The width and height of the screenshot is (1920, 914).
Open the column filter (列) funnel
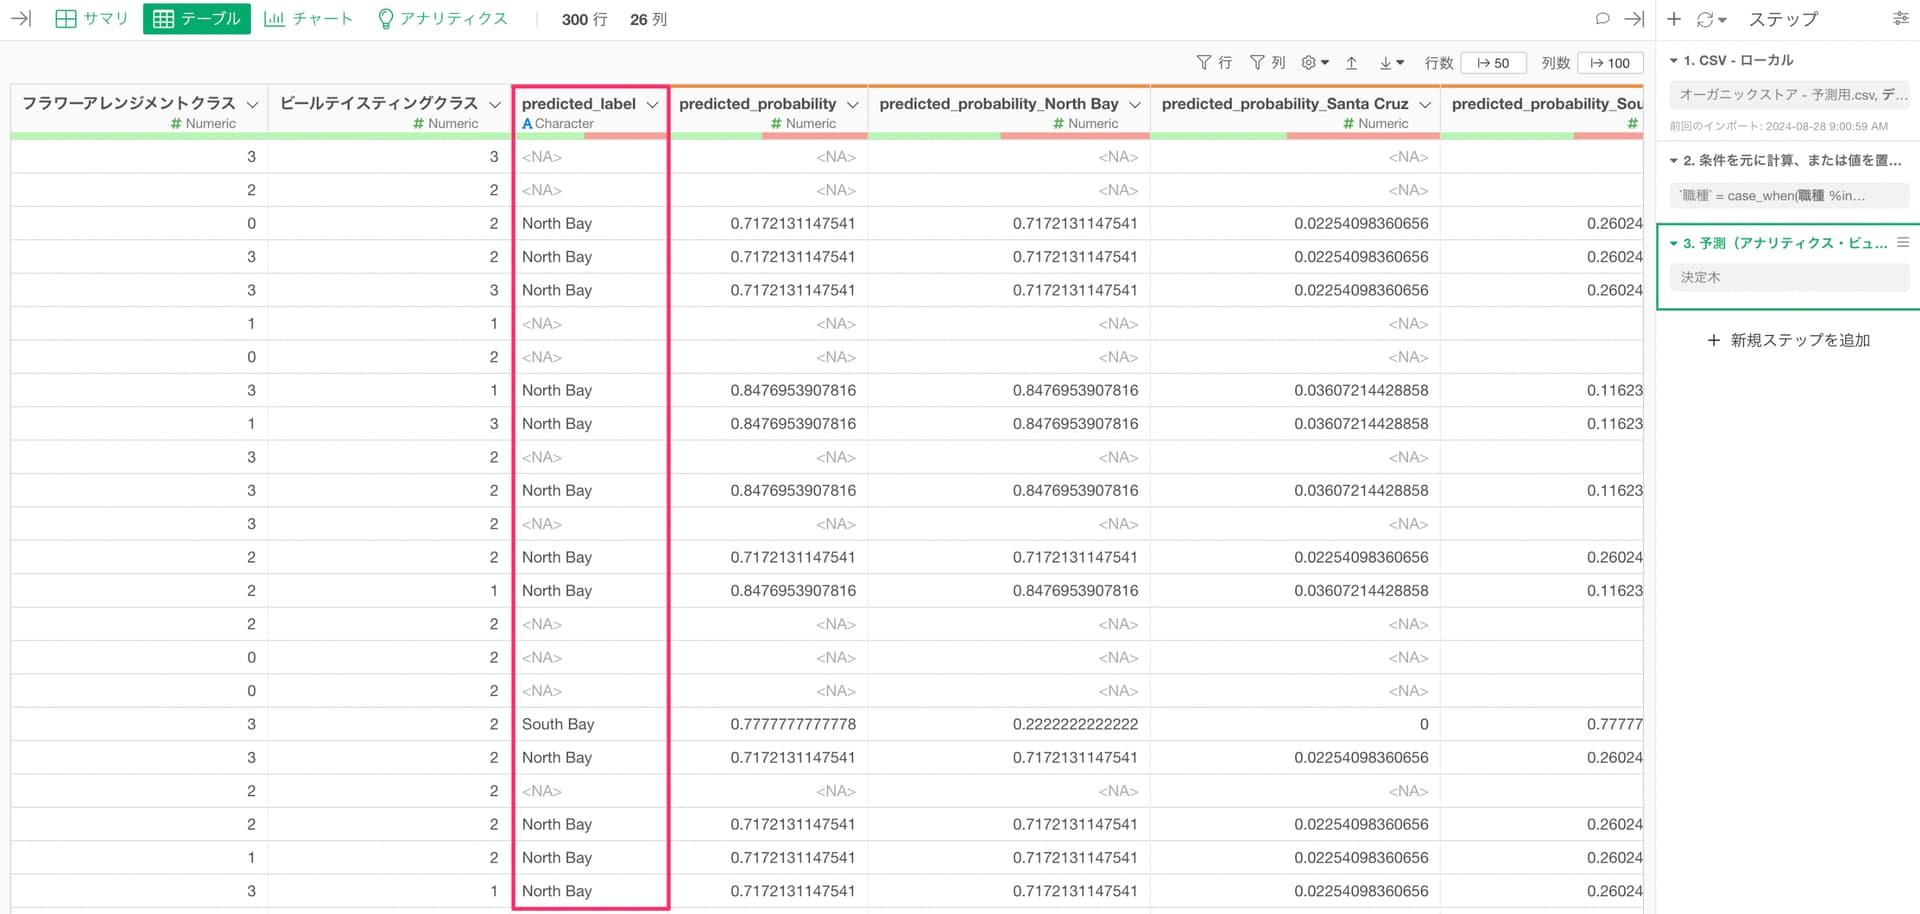[x=1267, y=62]
